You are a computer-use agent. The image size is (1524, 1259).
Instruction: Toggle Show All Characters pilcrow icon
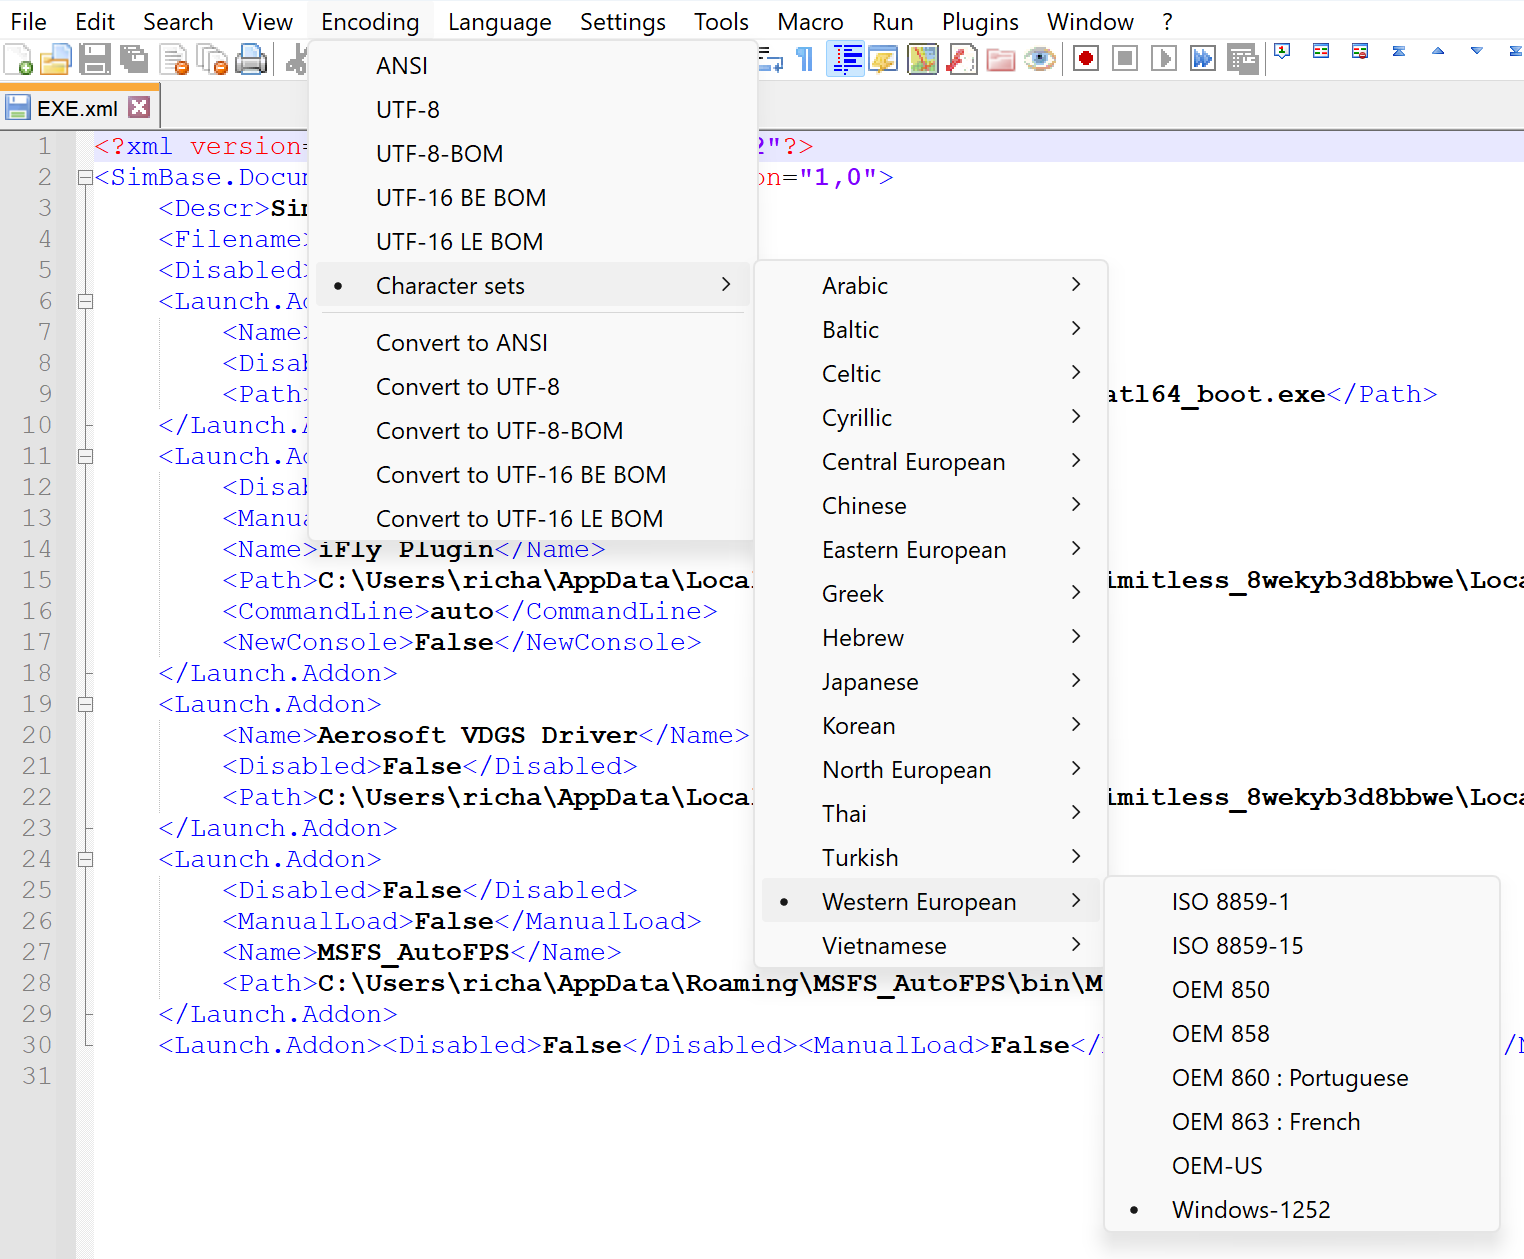tap(805, 59)
